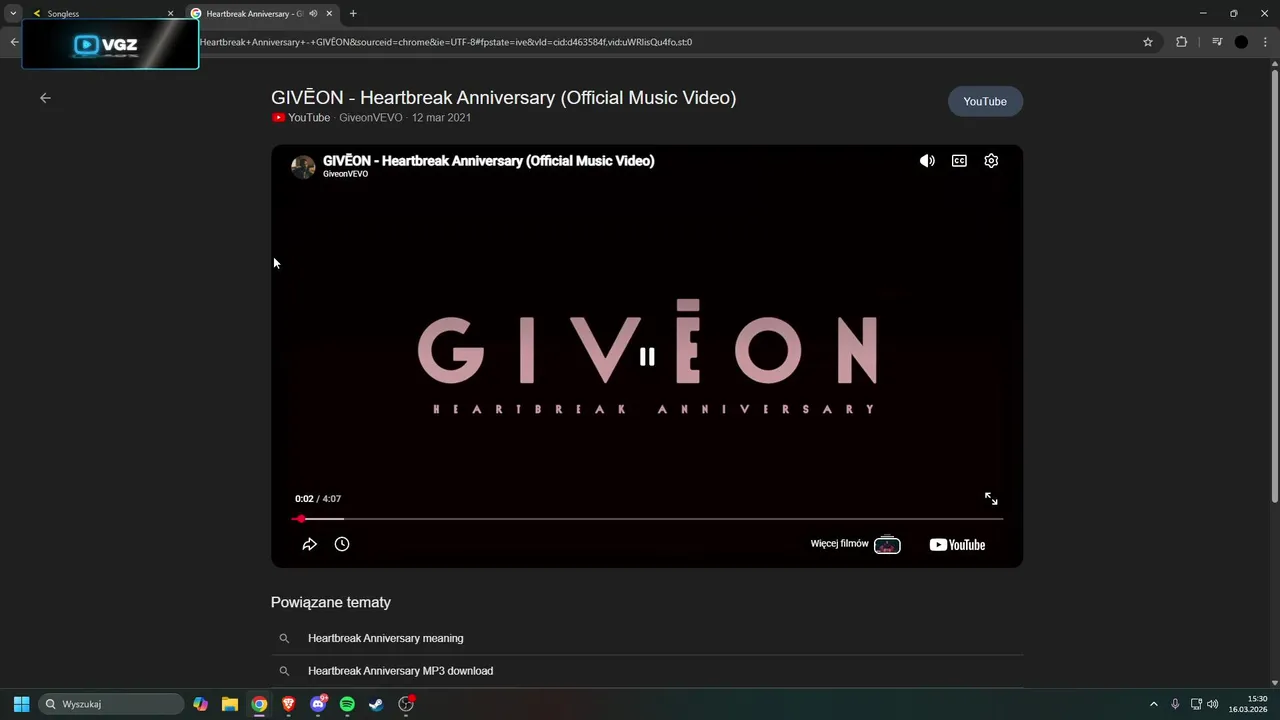Toggle closed captions (CC) in player

point(959,161)
